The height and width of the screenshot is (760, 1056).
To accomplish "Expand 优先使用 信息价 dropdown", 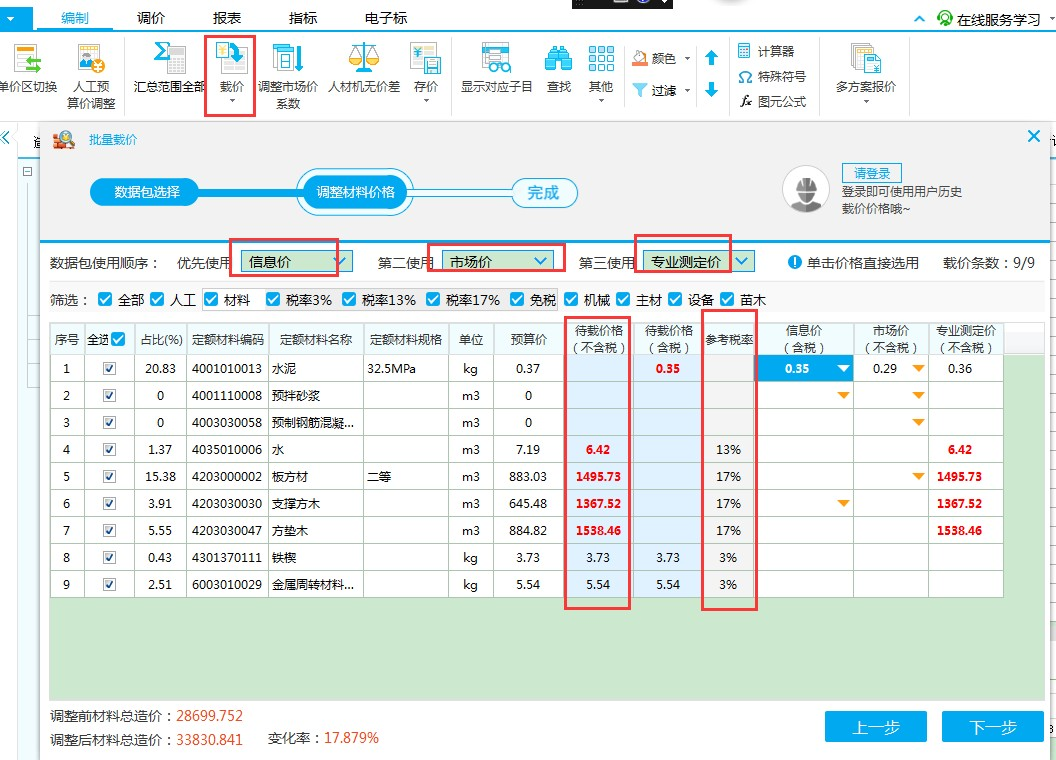I will click(x=341, y=262).
